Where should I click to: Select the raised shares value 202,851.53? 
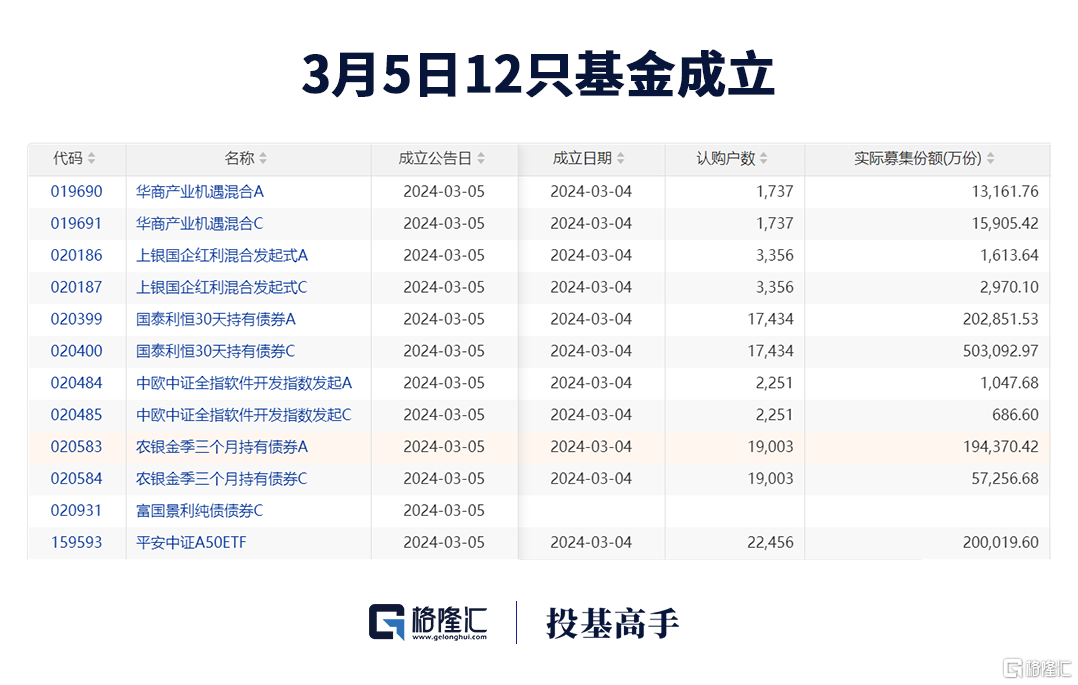pyautogui.click(x=1000, y=319)
